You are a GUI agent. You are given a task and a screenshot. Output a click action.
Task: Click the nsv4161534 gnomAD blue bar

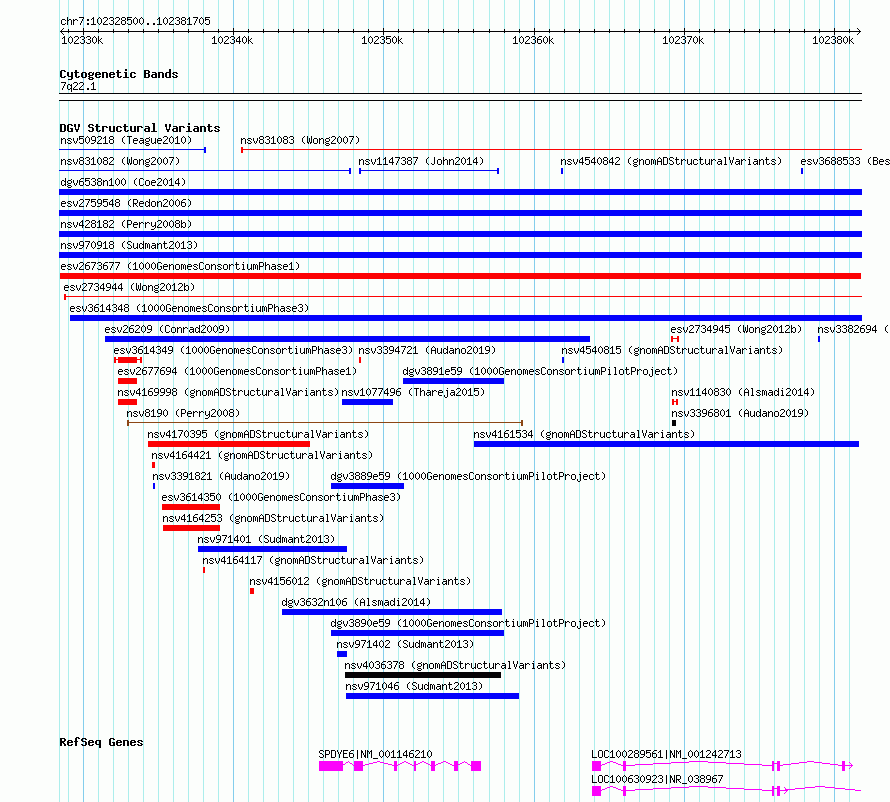(x=666, y=444)
